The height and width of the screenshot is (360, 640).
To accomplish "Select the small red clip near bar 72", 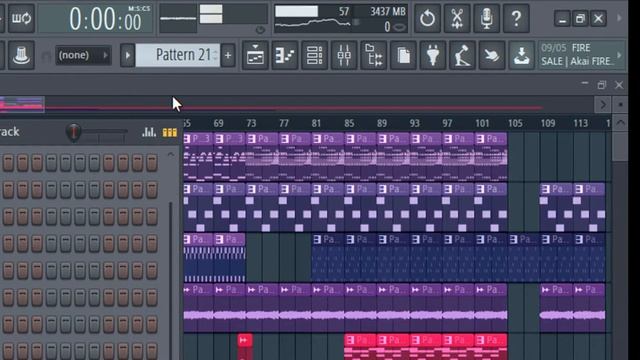I will click(244, 346).
